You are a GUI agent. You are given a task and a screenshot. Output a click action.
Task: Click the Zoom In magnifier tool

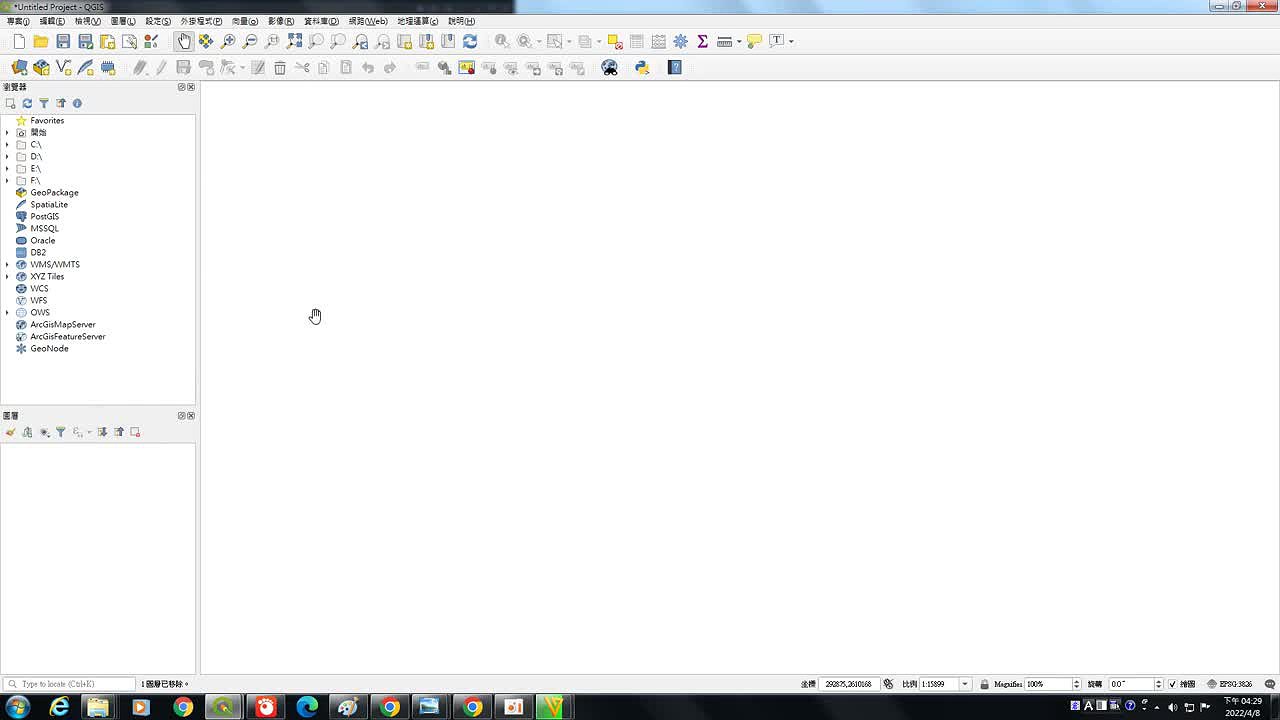click(x=228, y=41)
